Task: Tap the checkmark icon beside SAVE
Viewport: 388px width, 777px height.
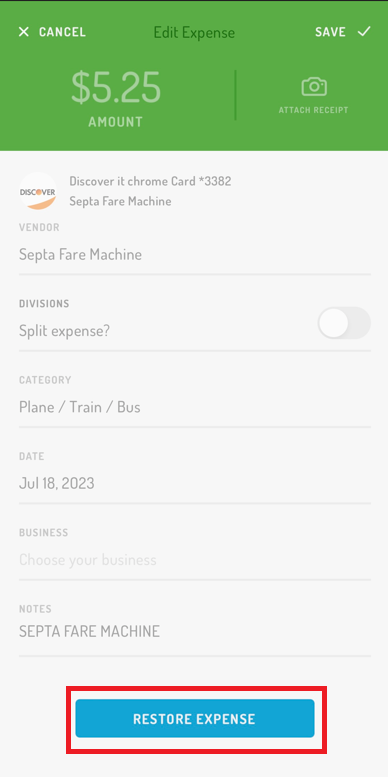Action: click(x=364, y=32)
